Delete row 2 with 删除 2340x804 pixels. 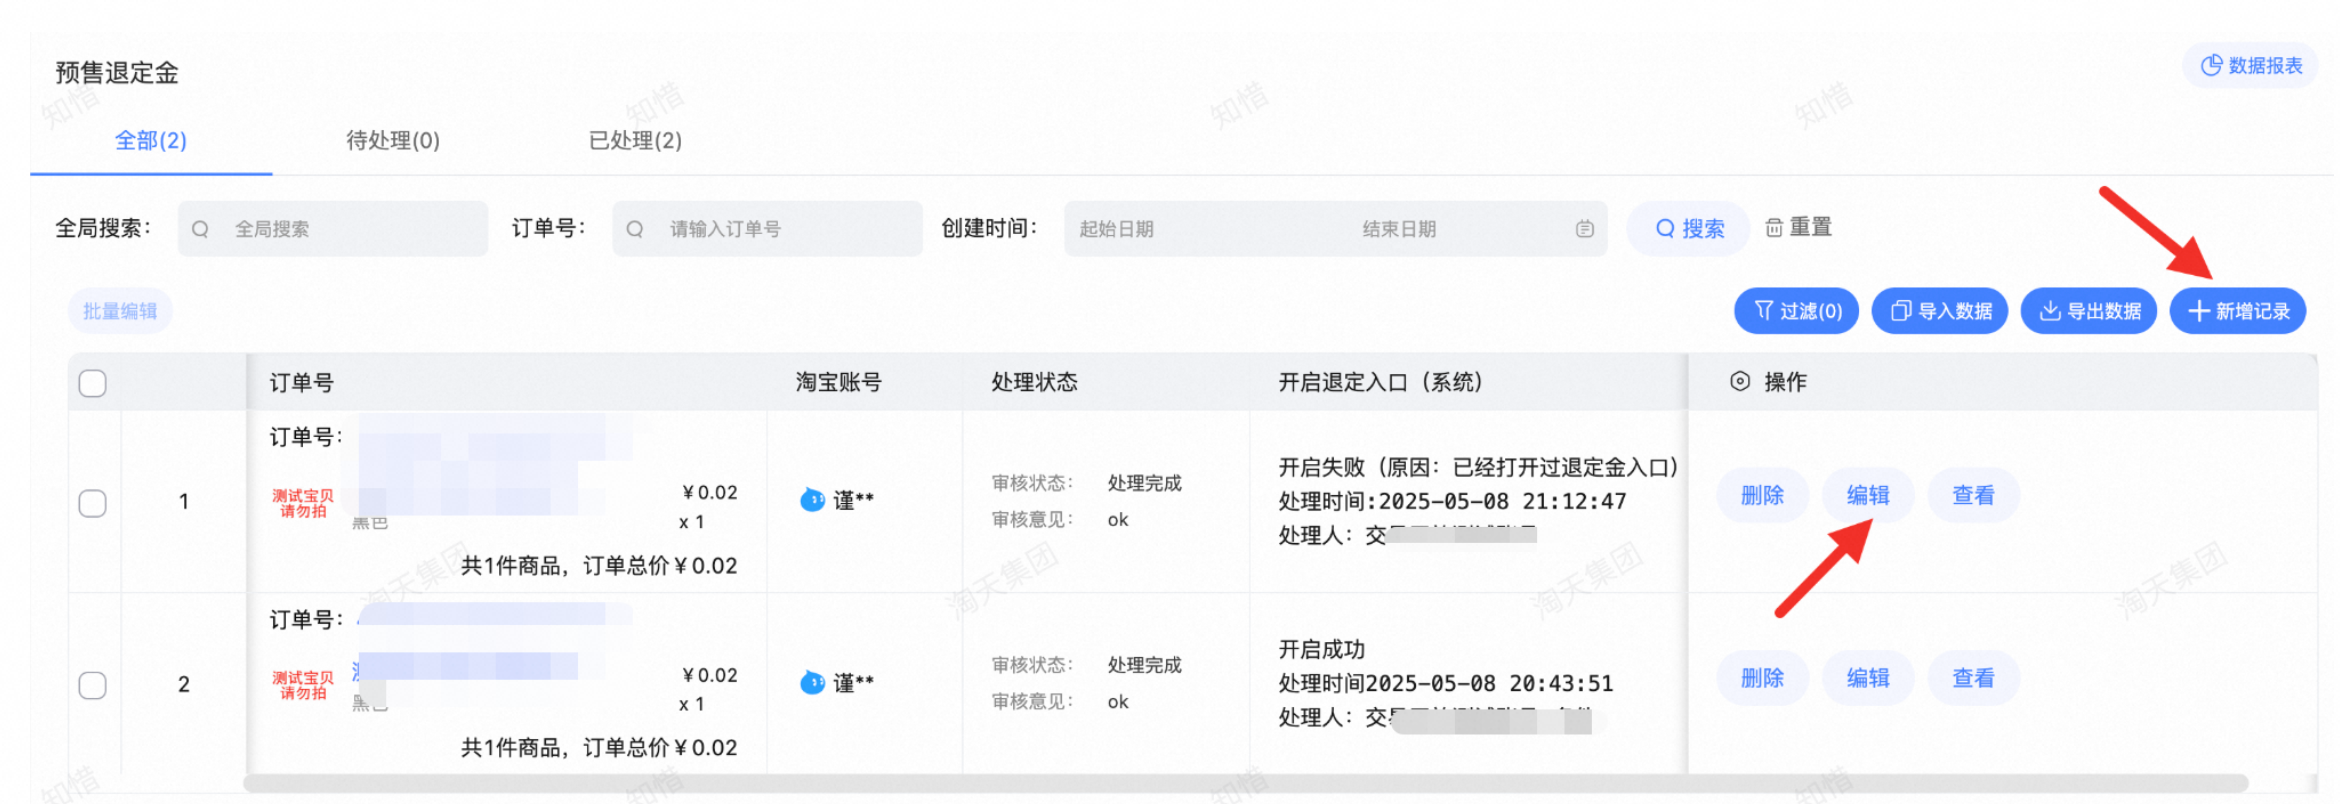tap(1762, 678)
